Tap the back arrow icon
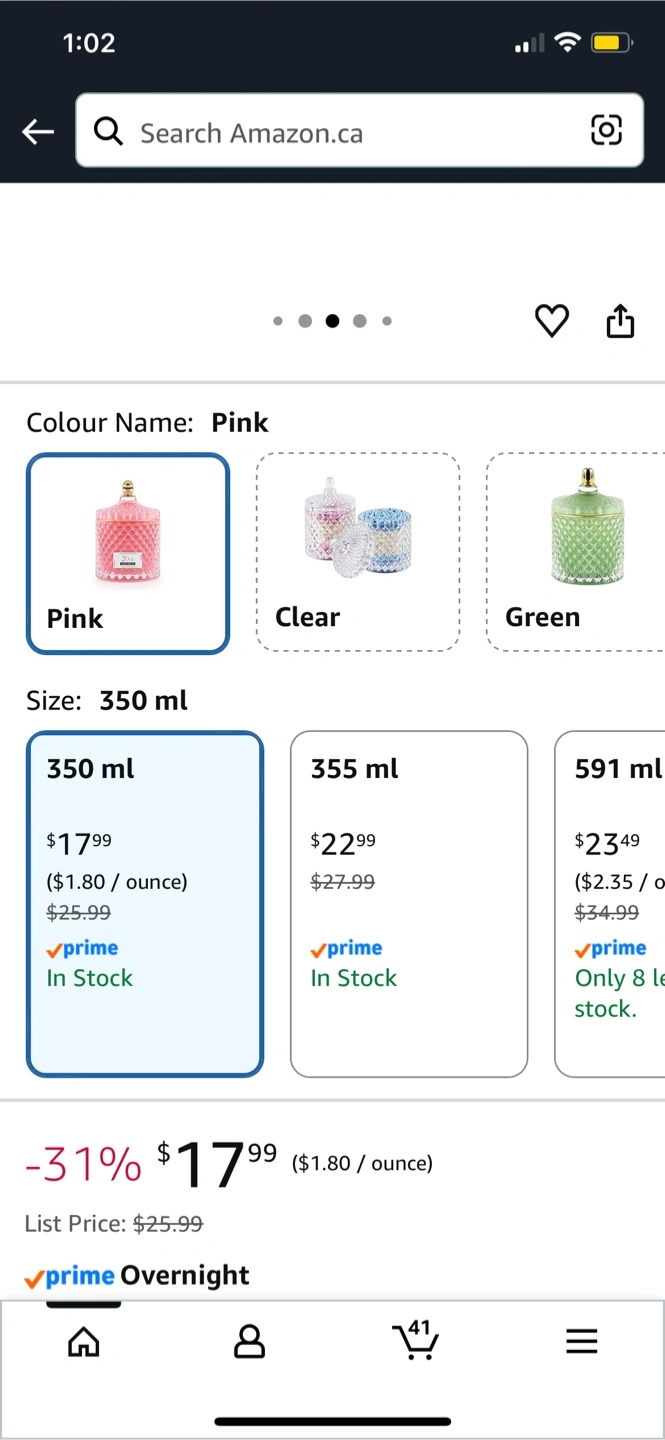This screenshot has height=1440, width=665. coord(38,131)
